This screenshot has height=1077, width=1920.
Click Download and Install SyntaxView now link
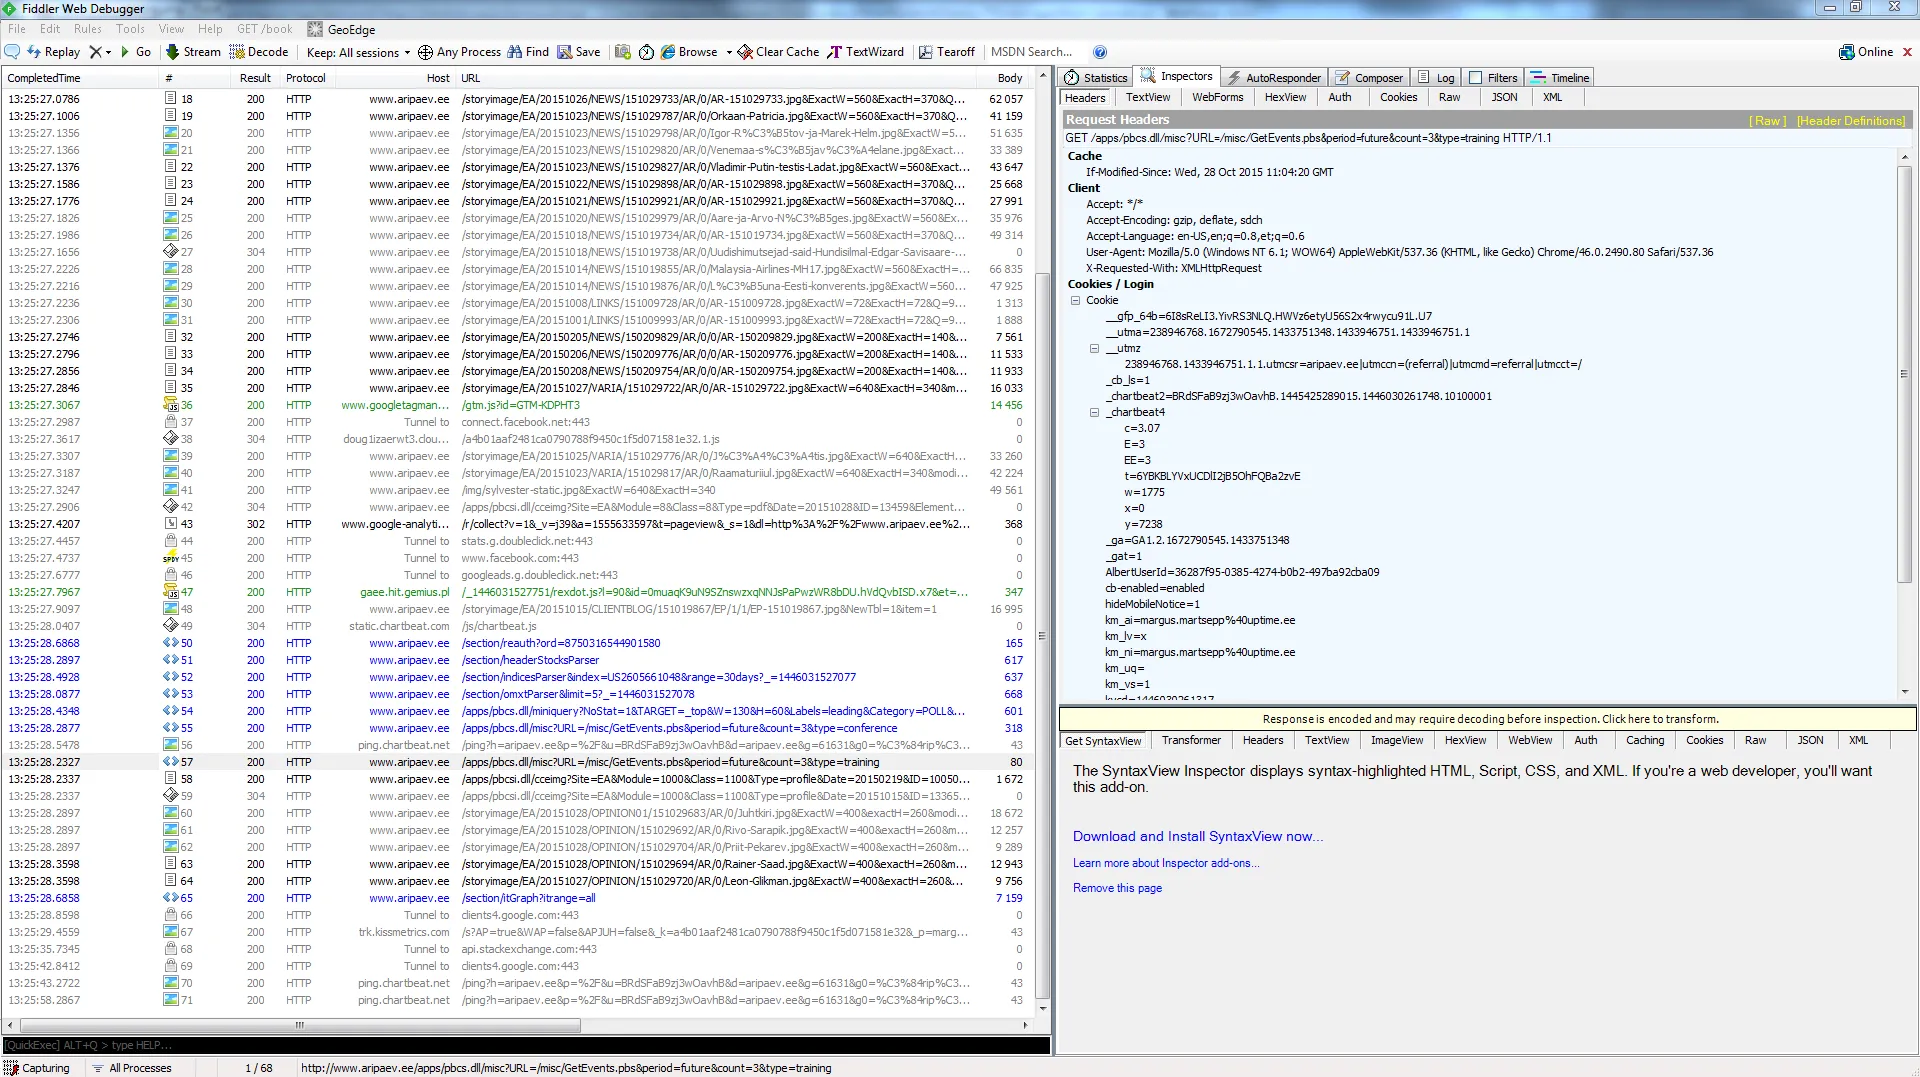click(x=1198, y=836)
